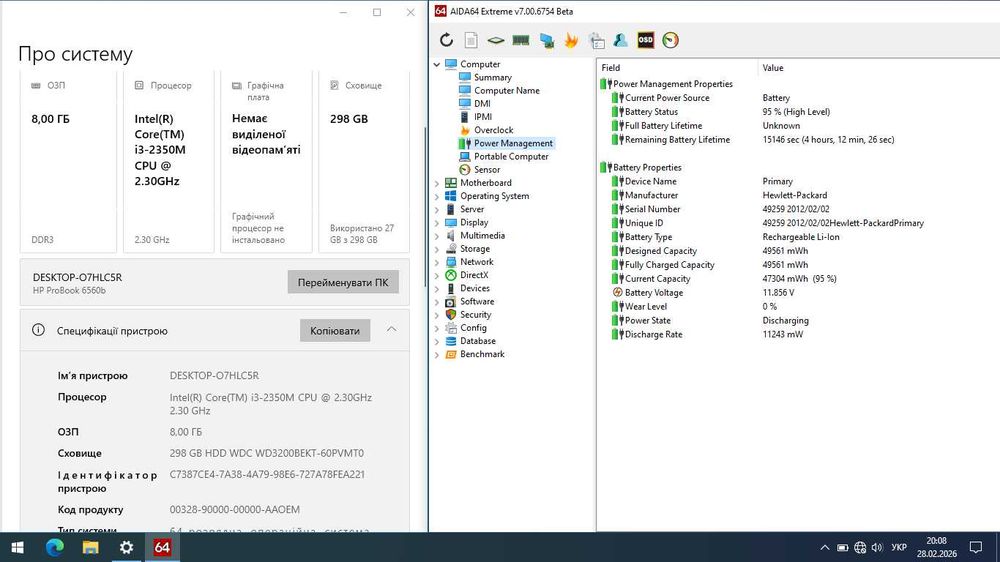Expand the Display tree node

point(437,223)
